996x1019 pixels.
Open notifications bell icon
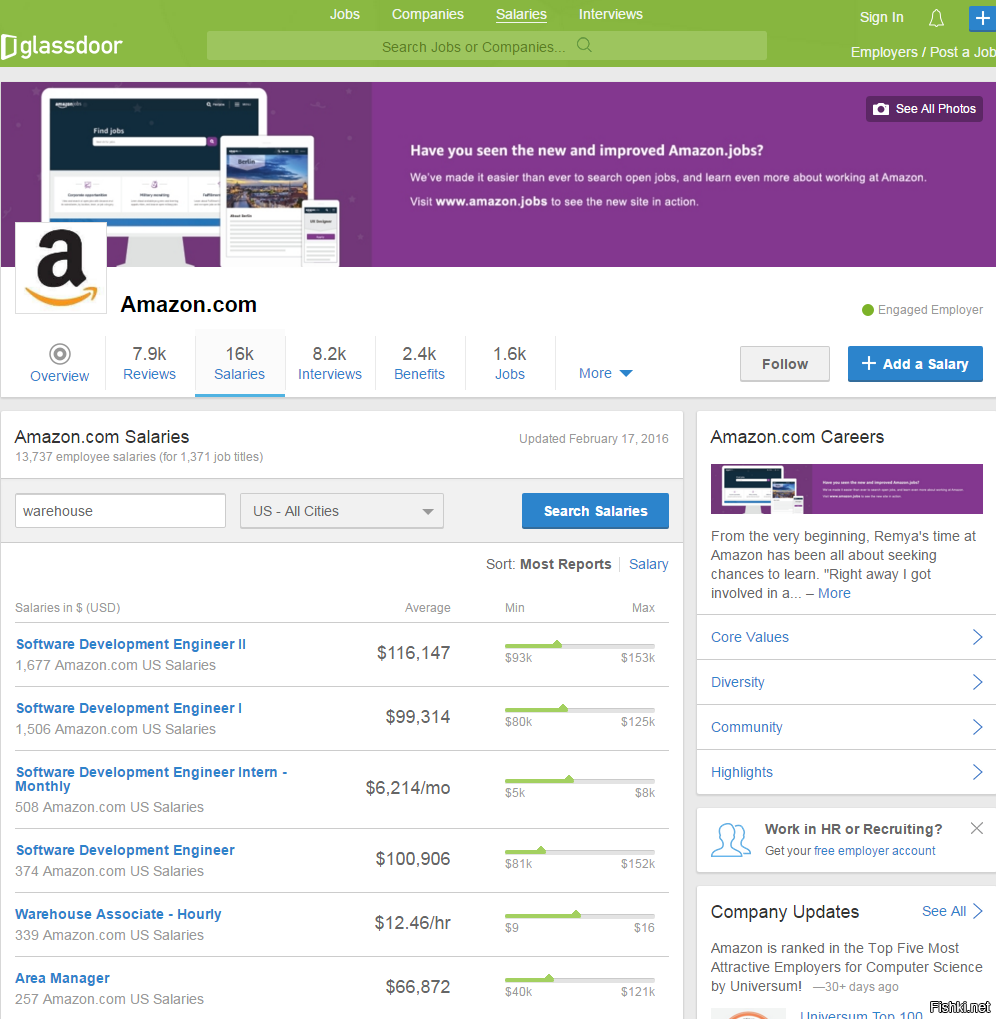[936, 18]
